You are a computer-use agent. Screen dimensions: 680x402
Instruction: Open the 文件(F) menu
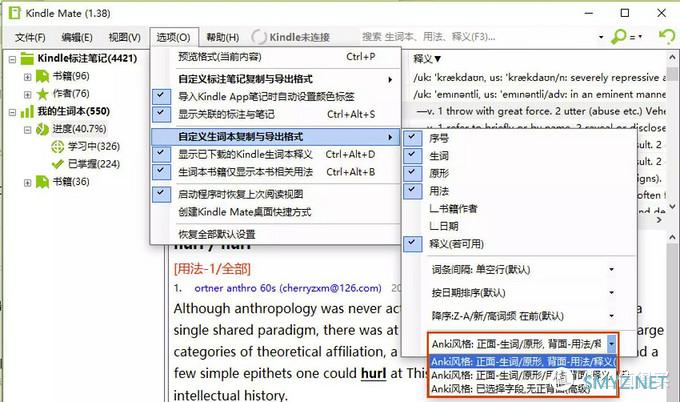pos(30,37)
